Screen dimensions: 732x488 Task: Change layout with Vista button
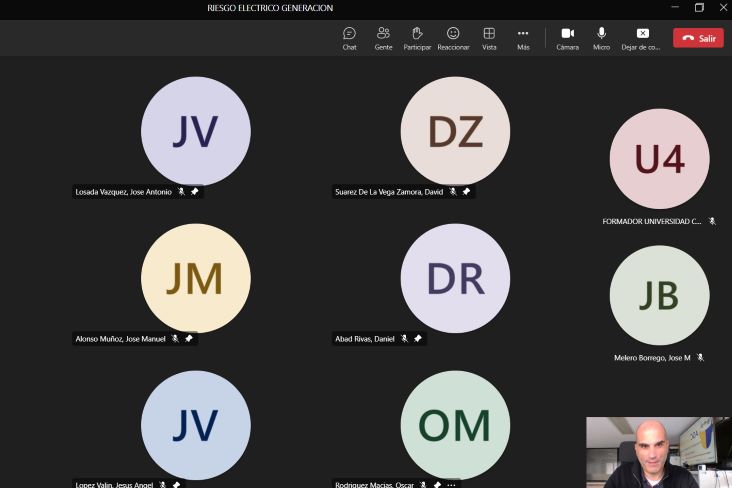pyautogui.click(x=489, y=38)
